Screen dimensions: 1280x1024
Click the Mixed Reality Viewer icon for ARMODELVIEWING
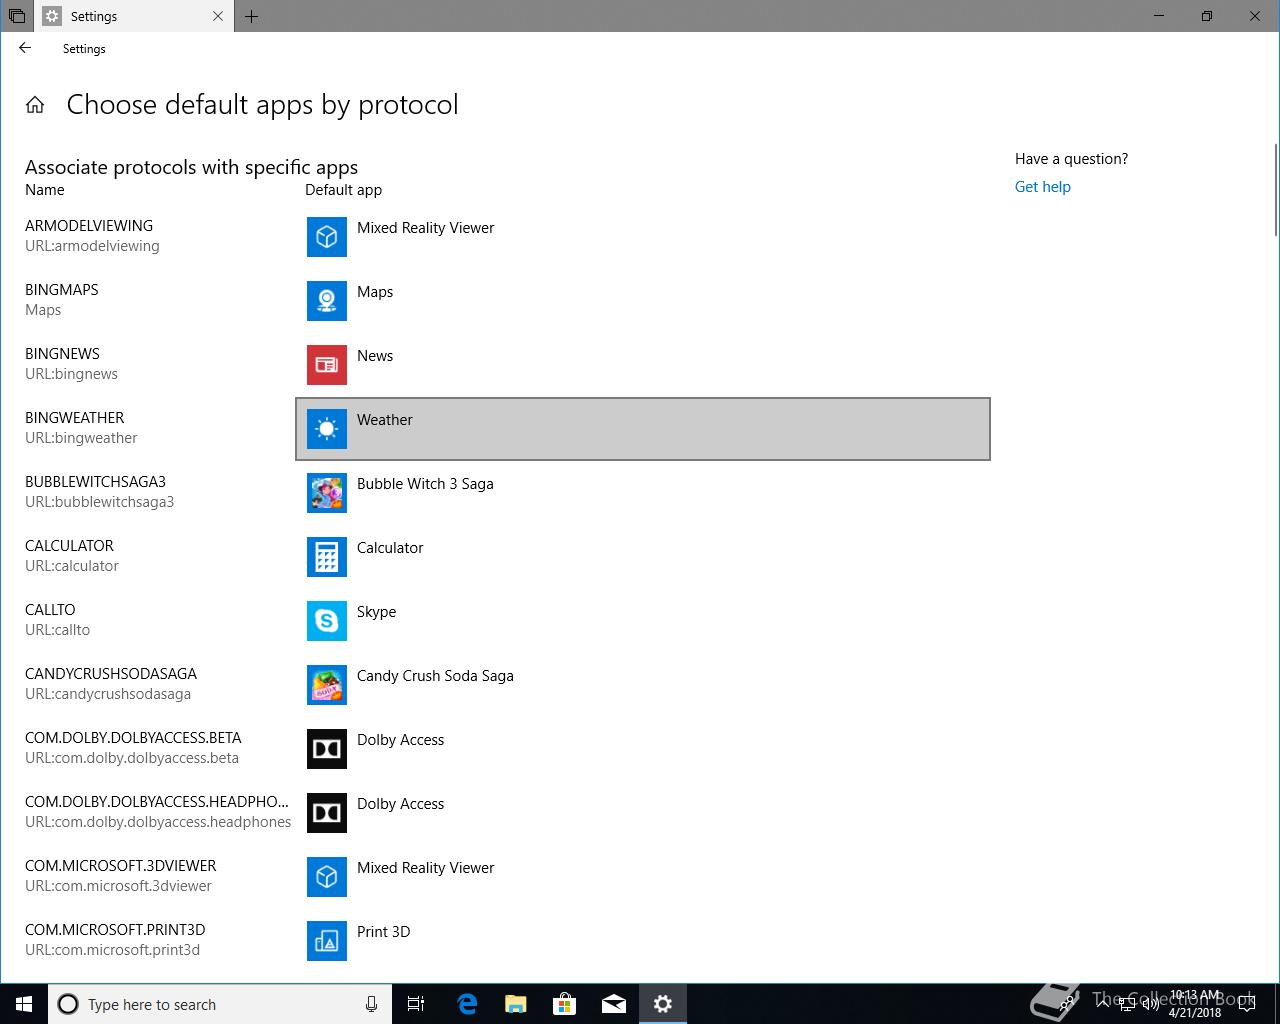tap(327, 237)
